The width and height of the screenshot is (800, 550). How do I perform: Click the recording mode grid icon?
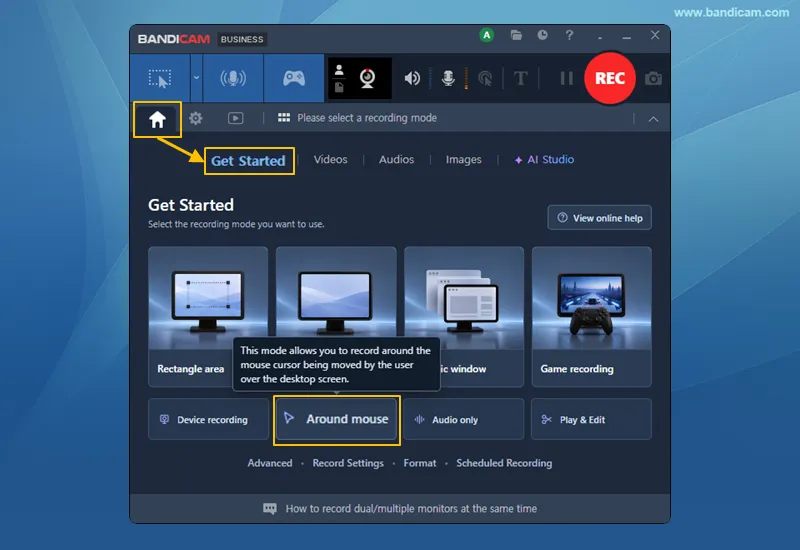point(284,118)
